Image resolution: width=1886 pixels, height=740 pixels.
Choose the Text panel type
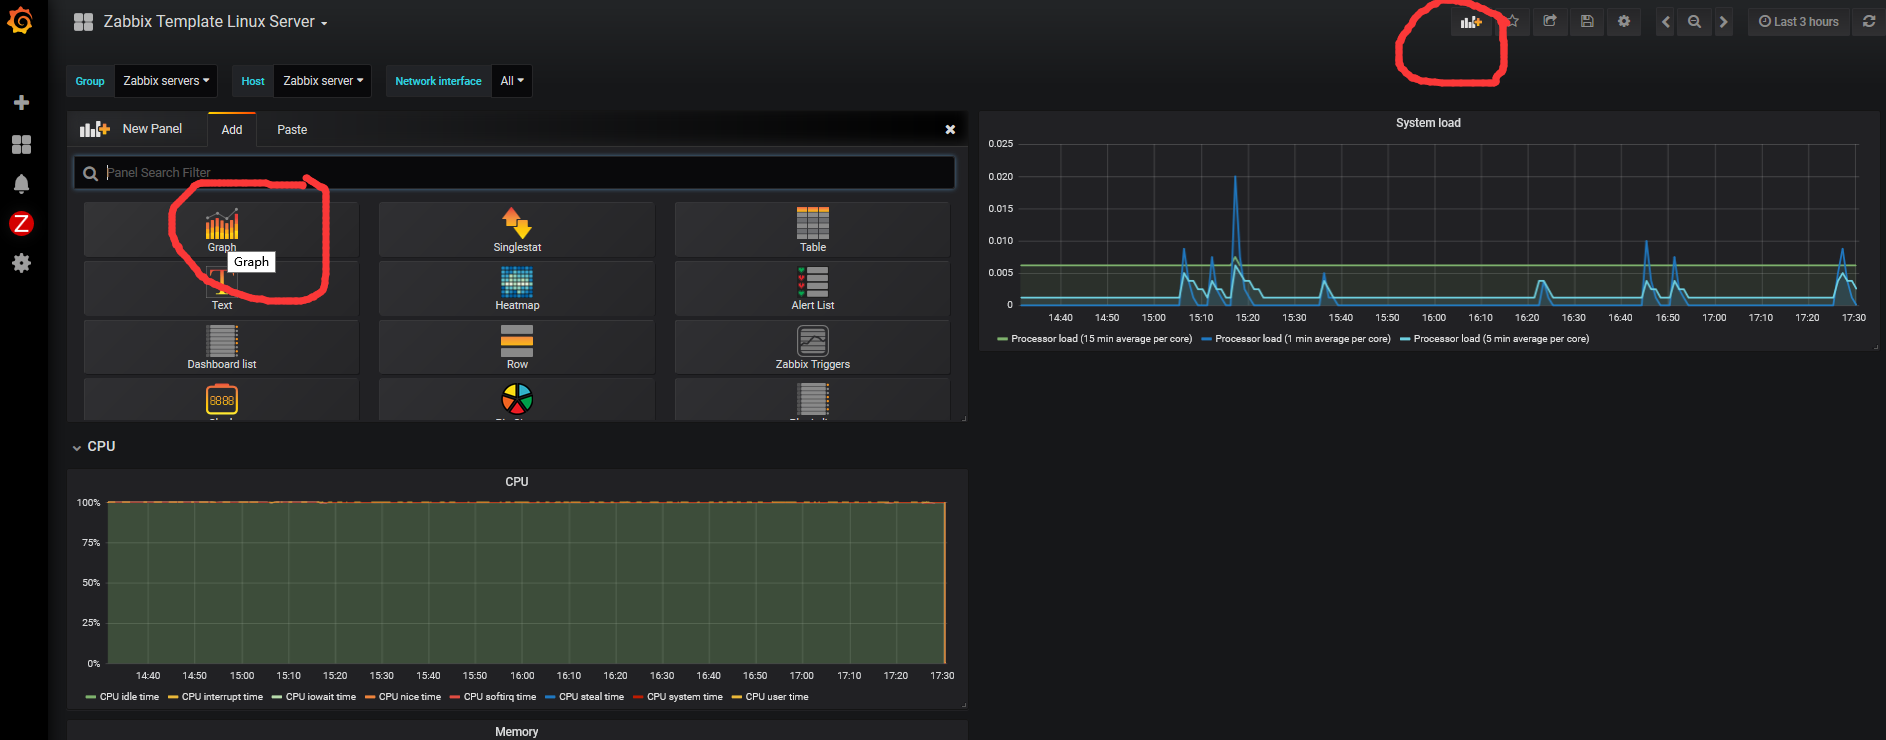pyautogui.click(x=221, y=289)
